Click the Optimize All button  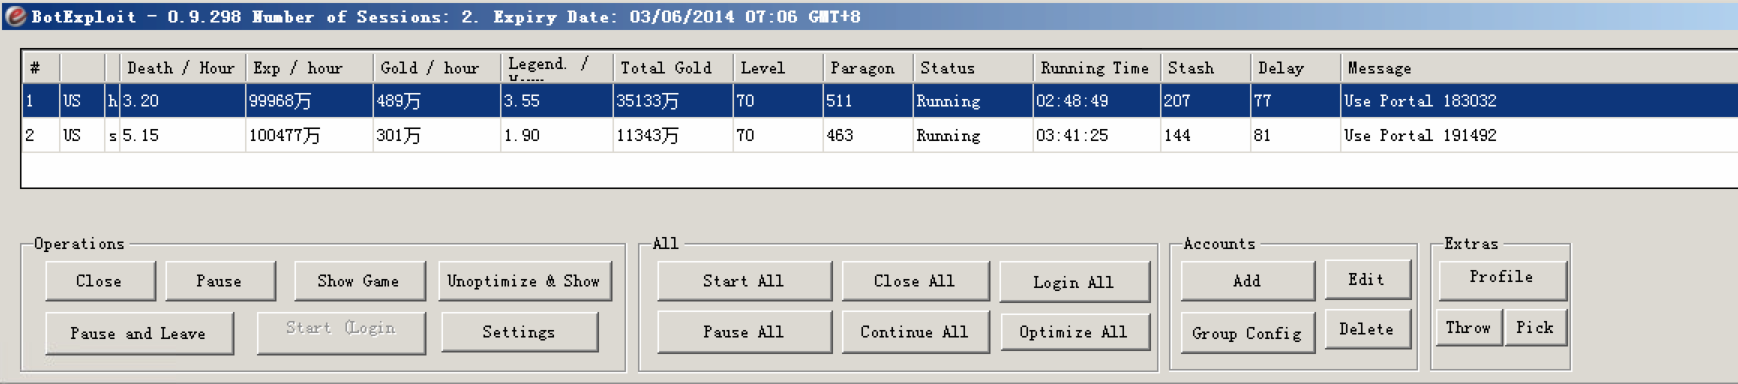pos(1074,332)
